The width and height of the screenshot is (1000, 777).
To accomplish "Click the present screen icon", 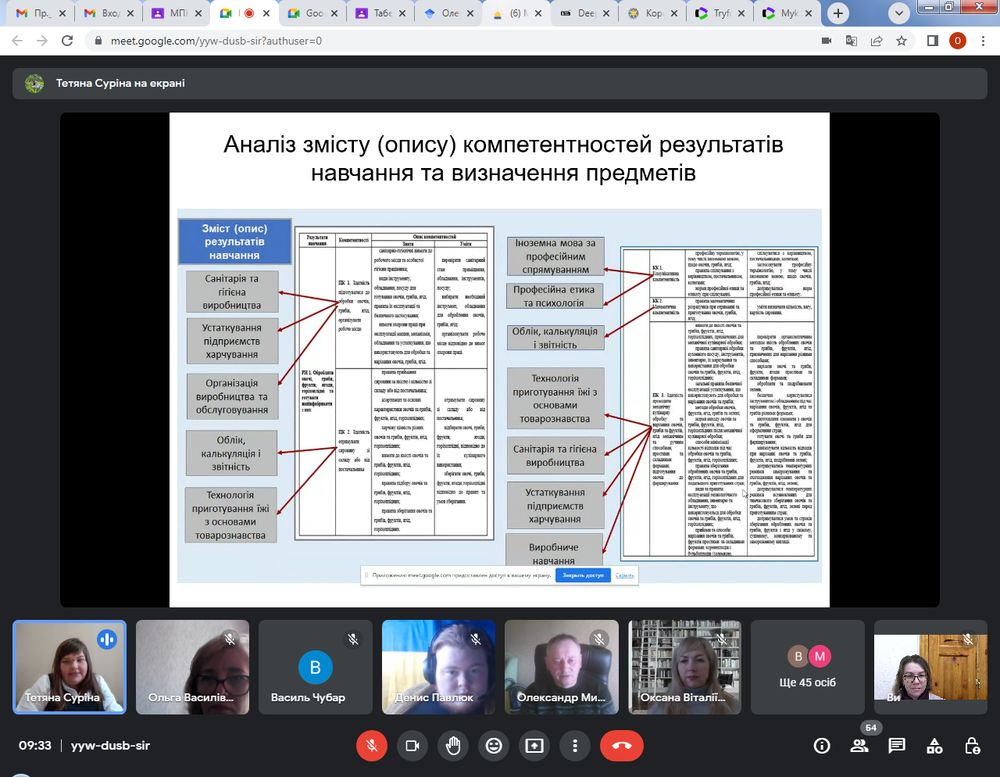I will point(534,746).
